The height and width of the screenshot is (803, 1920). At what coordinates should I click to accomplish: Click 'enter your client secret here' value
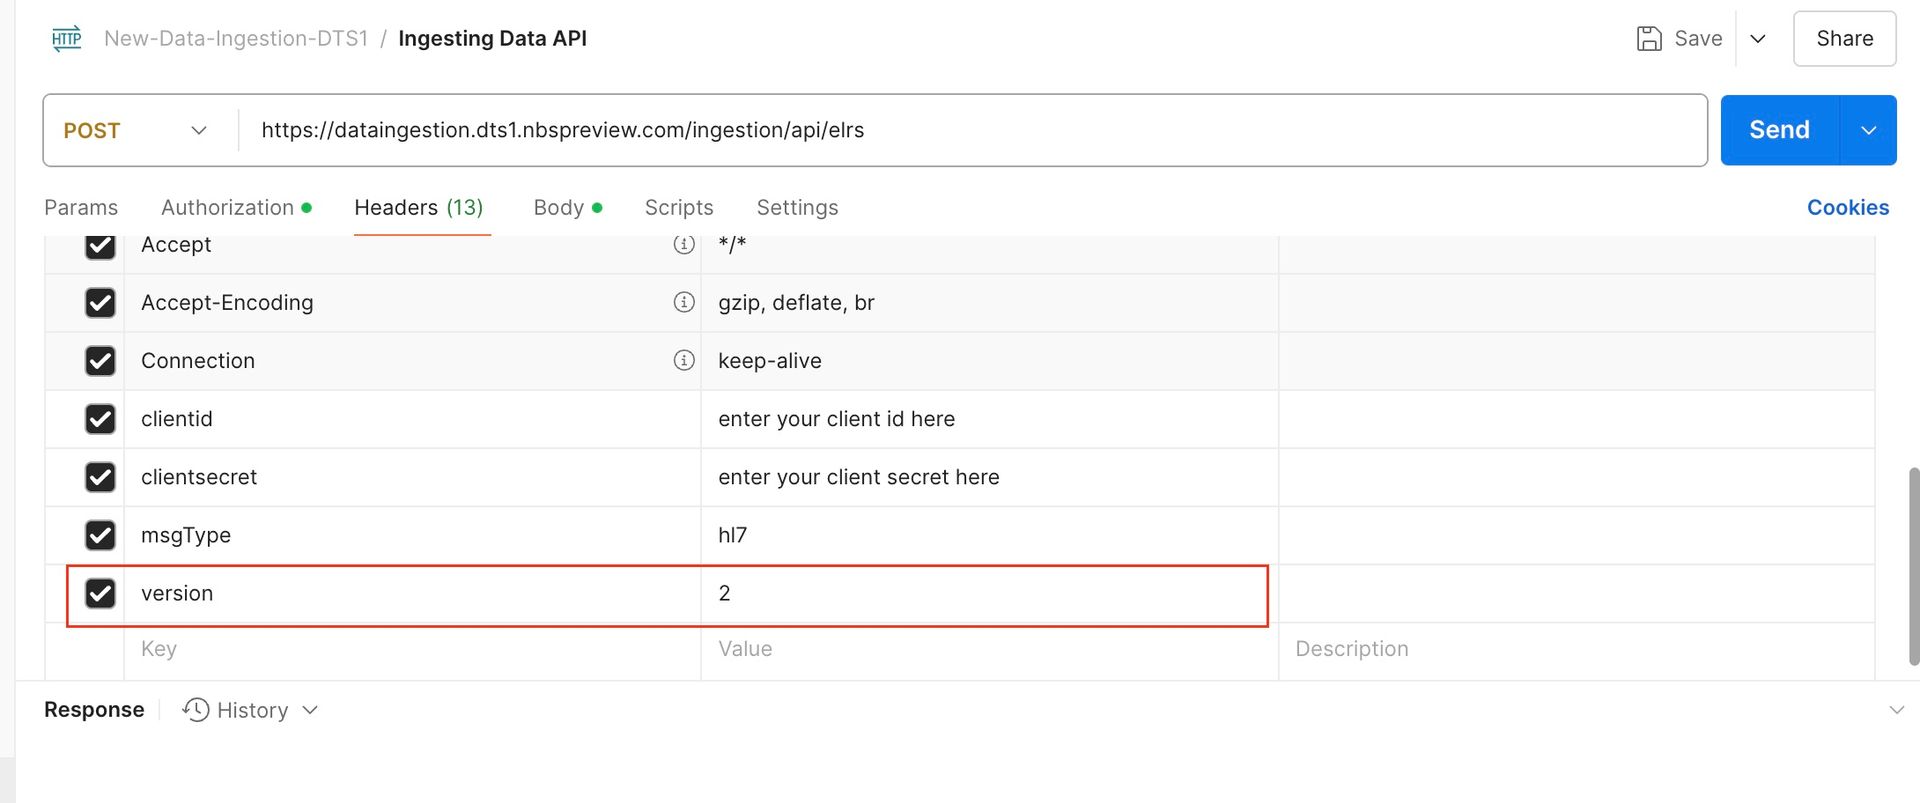coord(858,477)
